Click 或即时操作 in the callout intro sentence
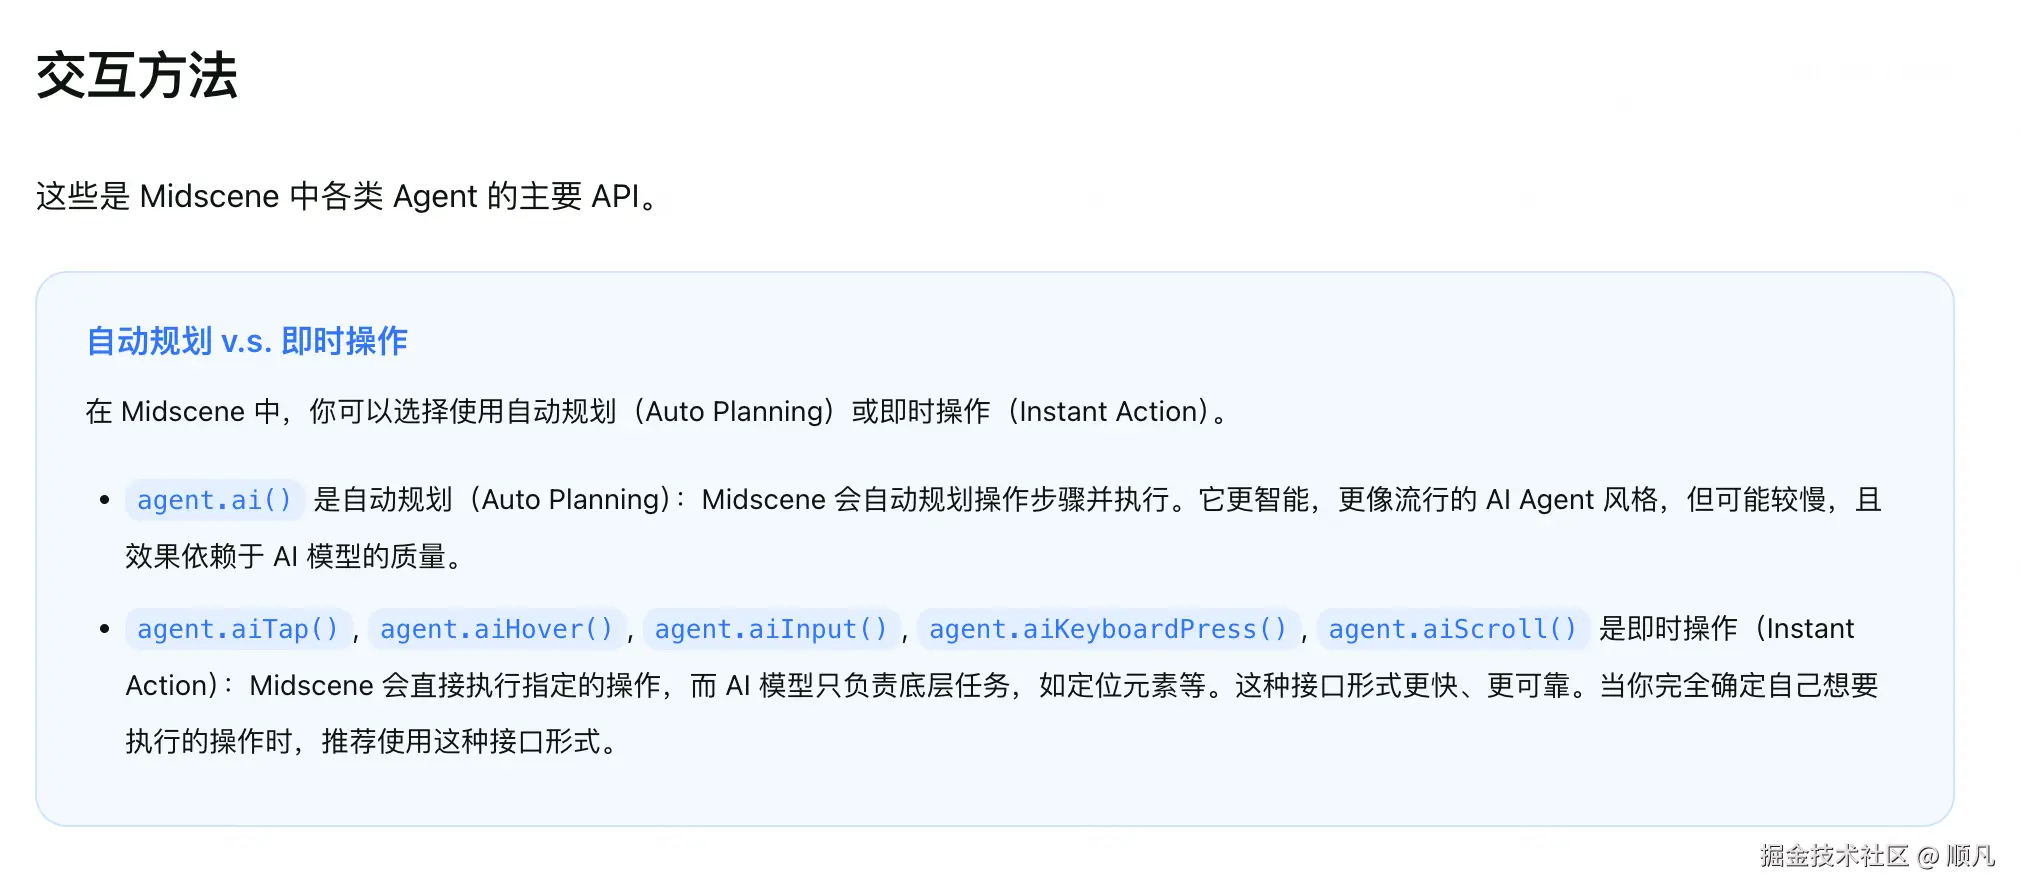The width and height of the screenshot is (2020, 894). (920, 412)
